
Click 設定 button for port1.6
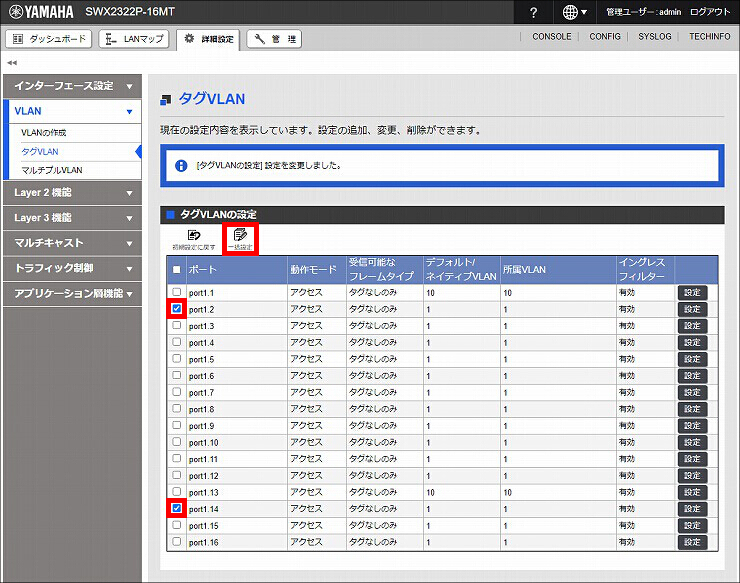(x=692, y=376)
